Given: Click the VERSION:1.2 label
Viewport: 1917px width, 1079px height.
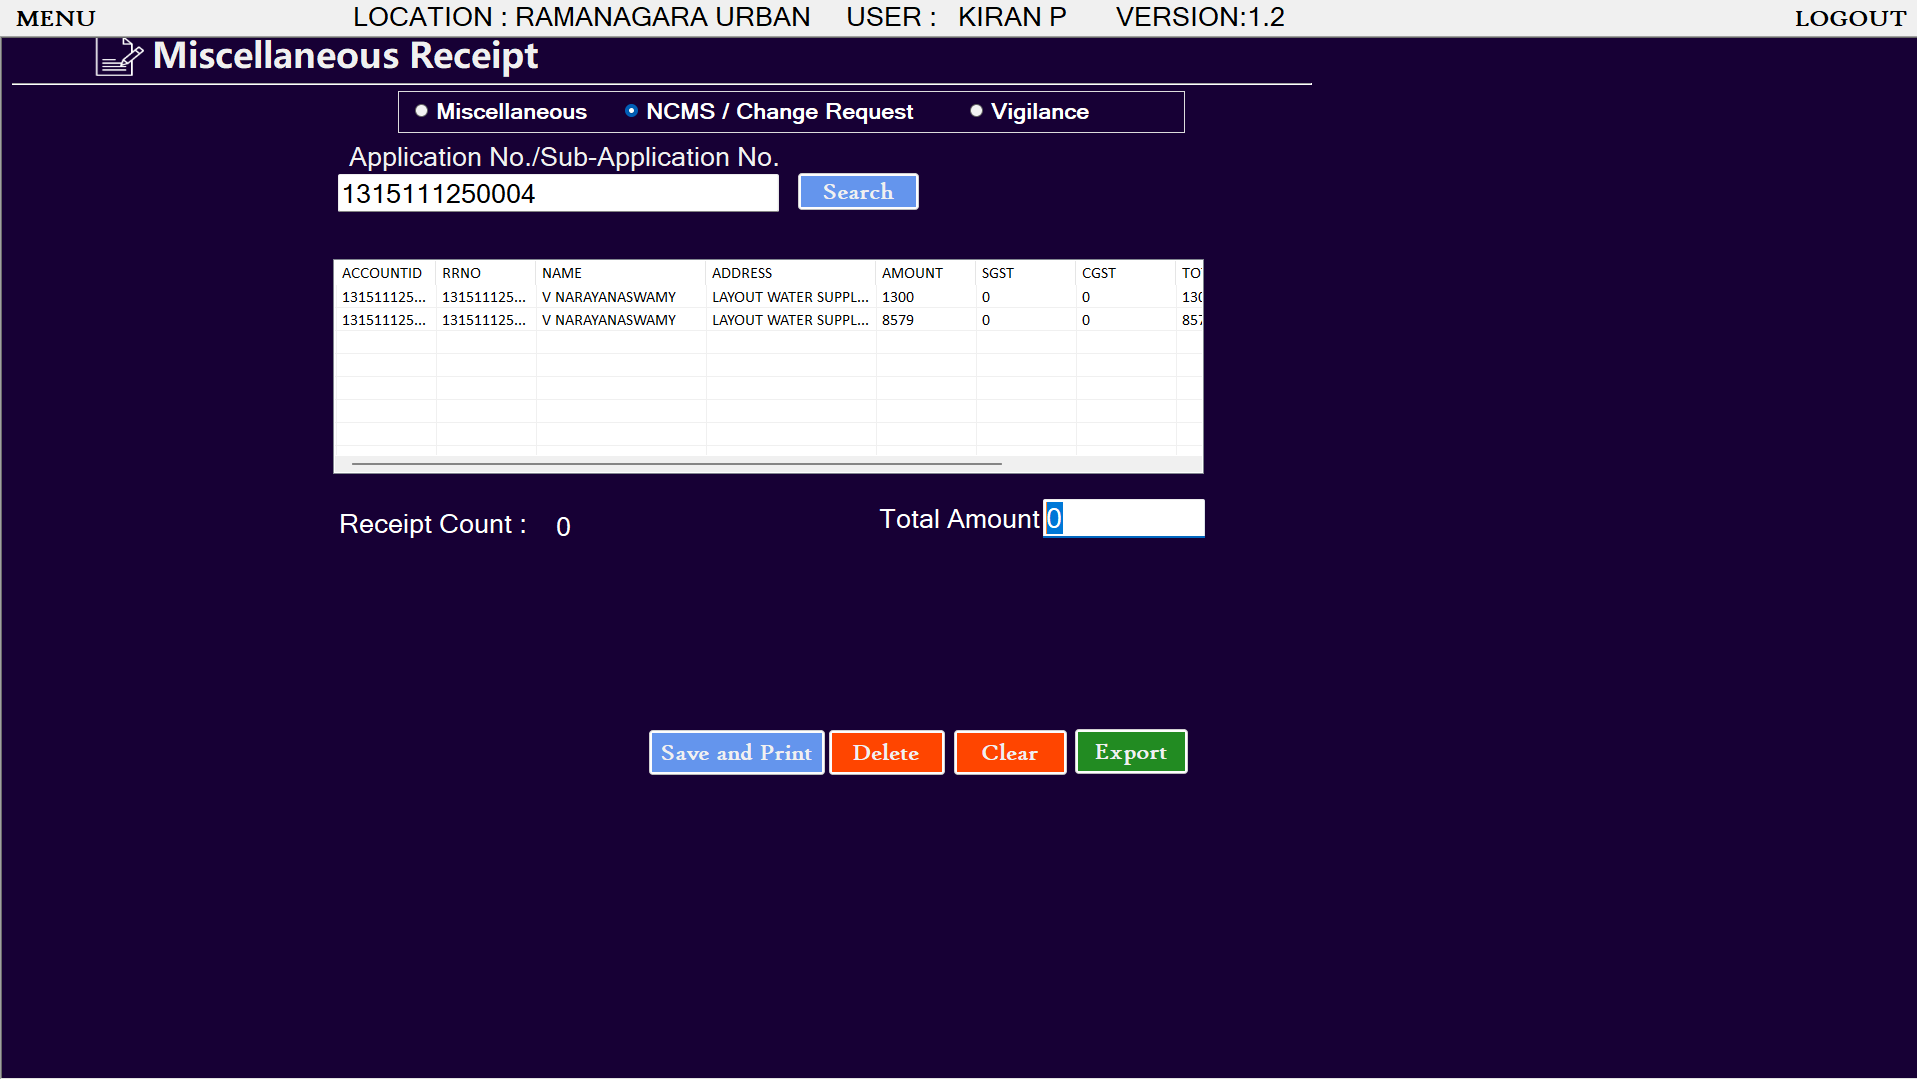Looking at the screenshot, I should coord(1200,17).
